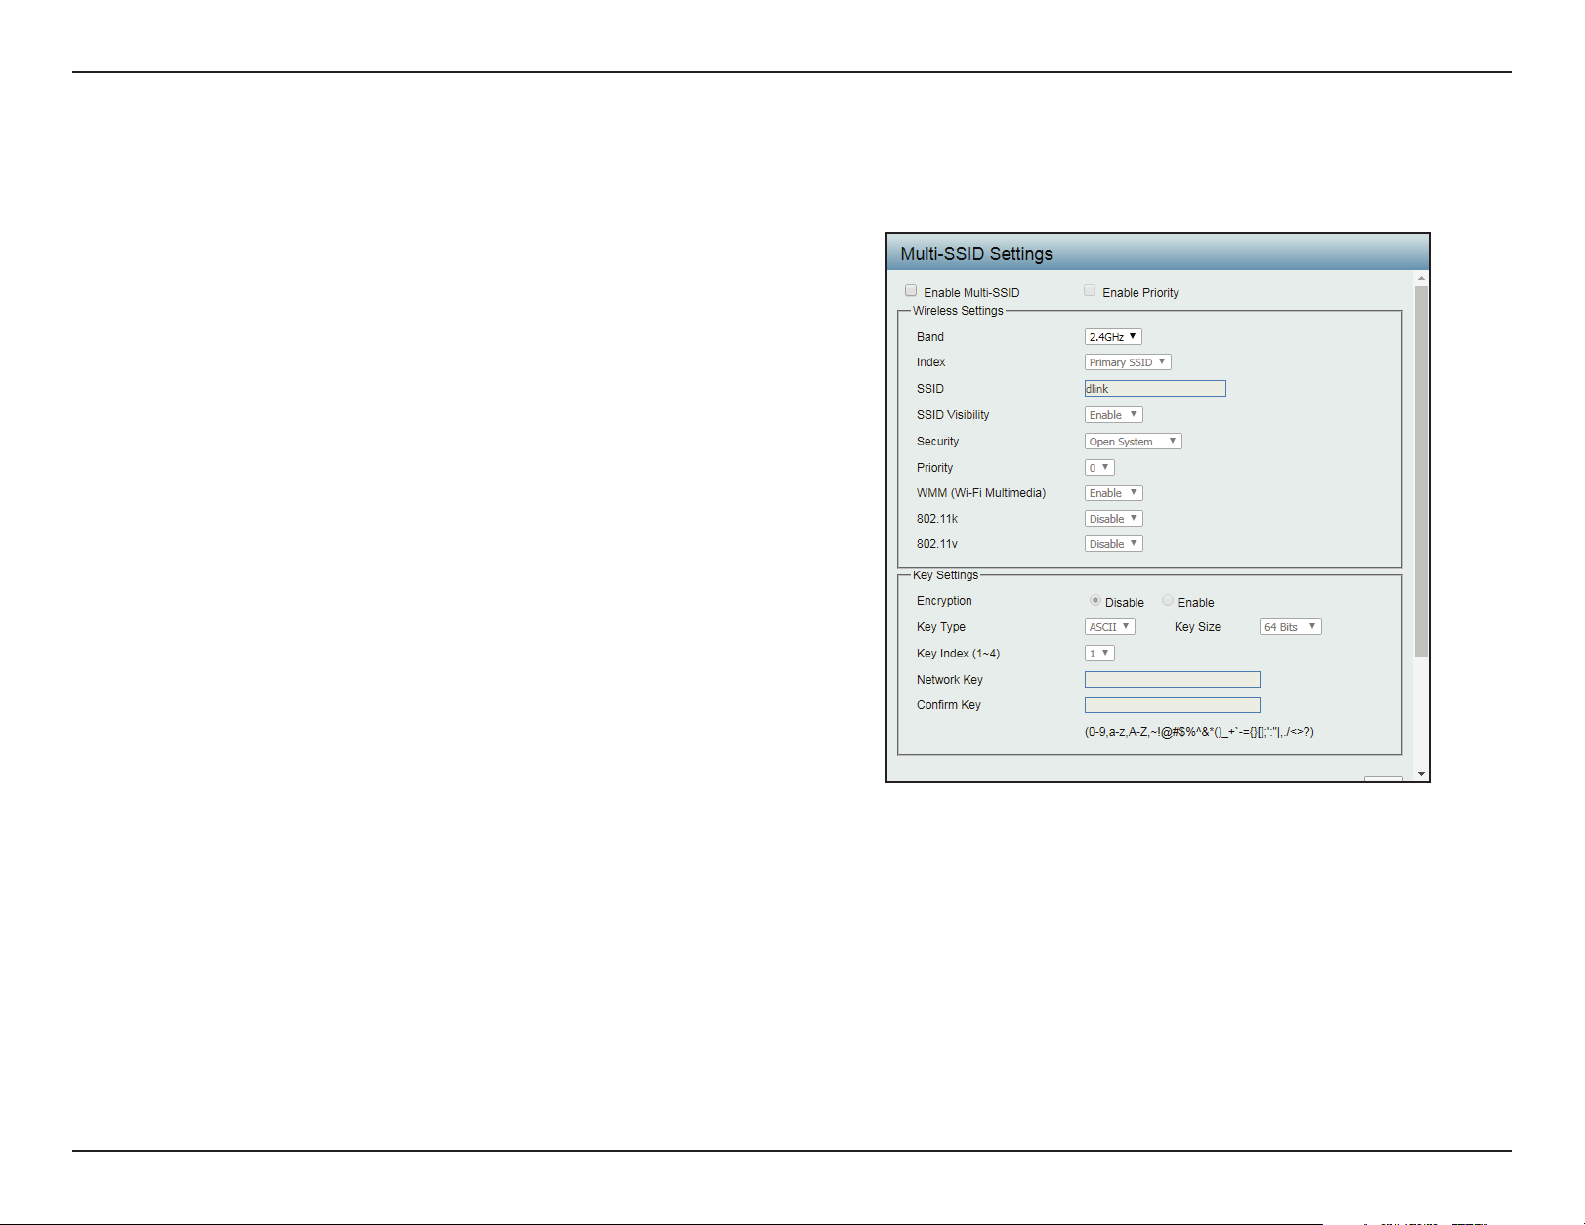Select the Encryption Enable radio button
The width and height of the screenshot is (1585, 1225).
tap(1167, 601)
